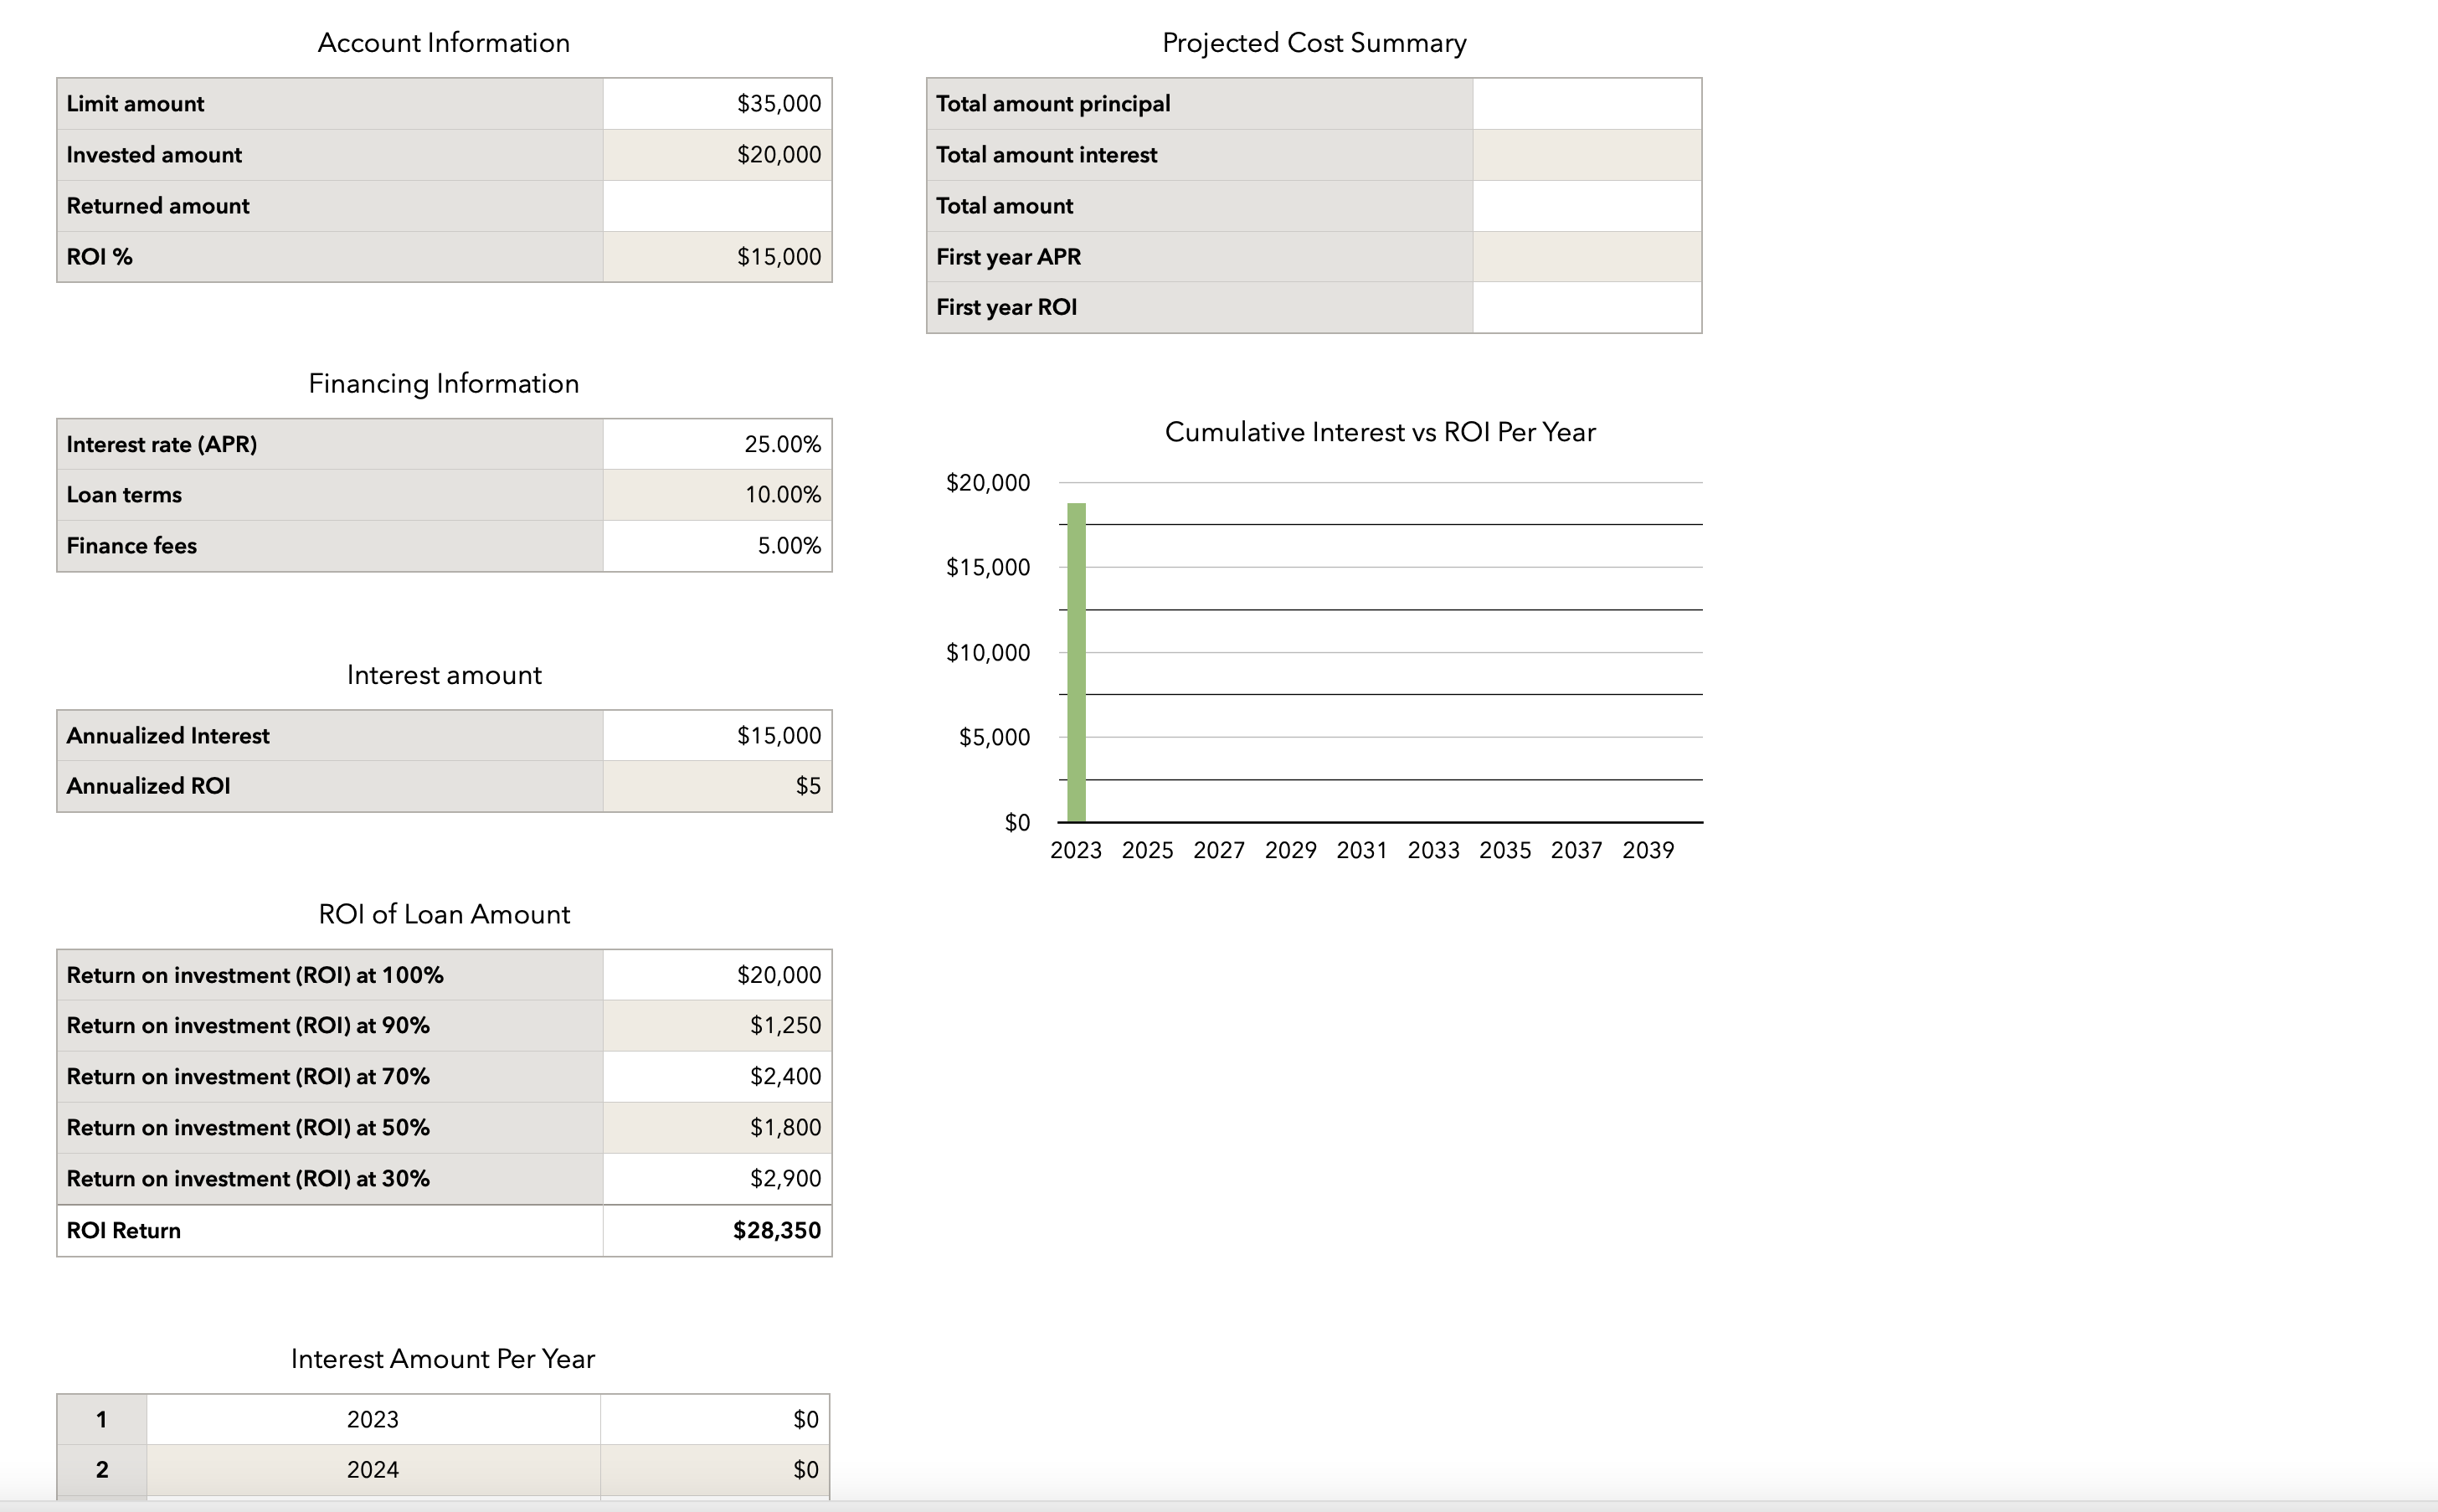This screenshot has height=1512, width=2438.
Task: Click the Total amount principal empty value cell
Action: point(1585,103)
